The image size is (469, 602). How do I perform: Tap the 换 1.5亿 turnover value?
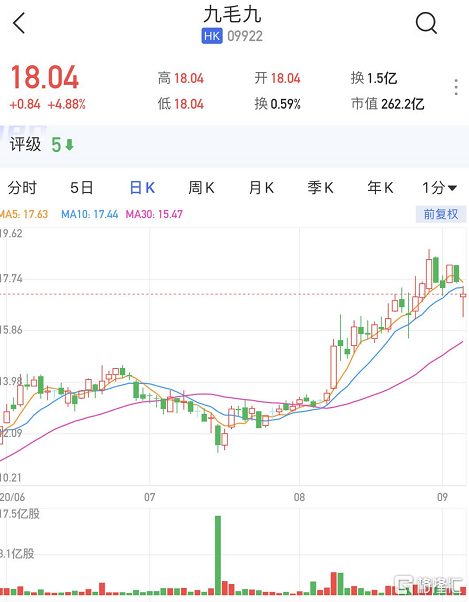click(x=374, y=78)
